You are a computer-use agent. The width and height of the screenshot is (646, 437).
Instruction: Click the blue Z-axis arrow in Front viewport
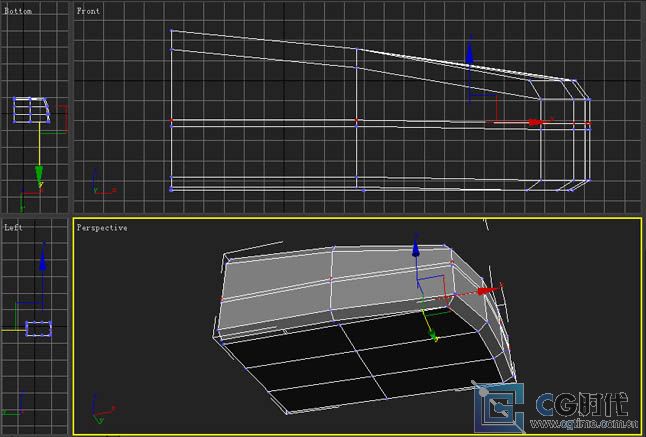[x=470, y=53]
